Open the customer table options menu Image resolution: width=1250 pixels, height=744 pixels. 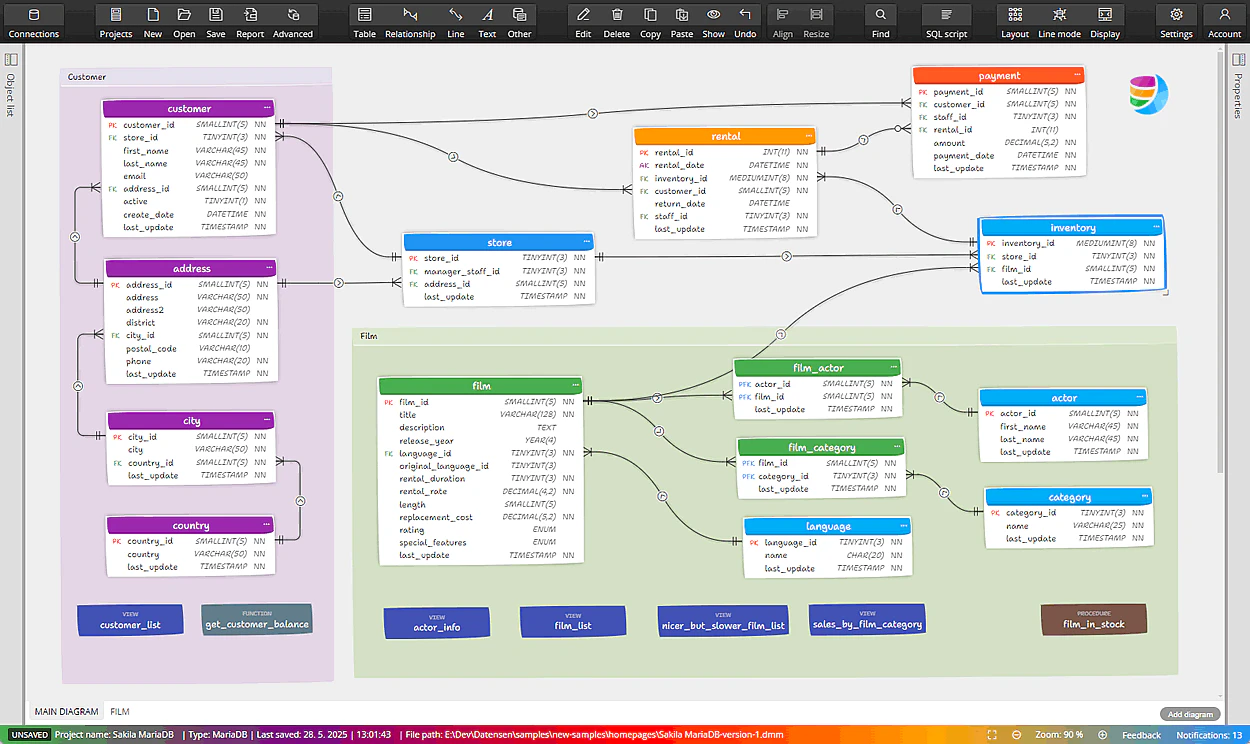[265, 108]
